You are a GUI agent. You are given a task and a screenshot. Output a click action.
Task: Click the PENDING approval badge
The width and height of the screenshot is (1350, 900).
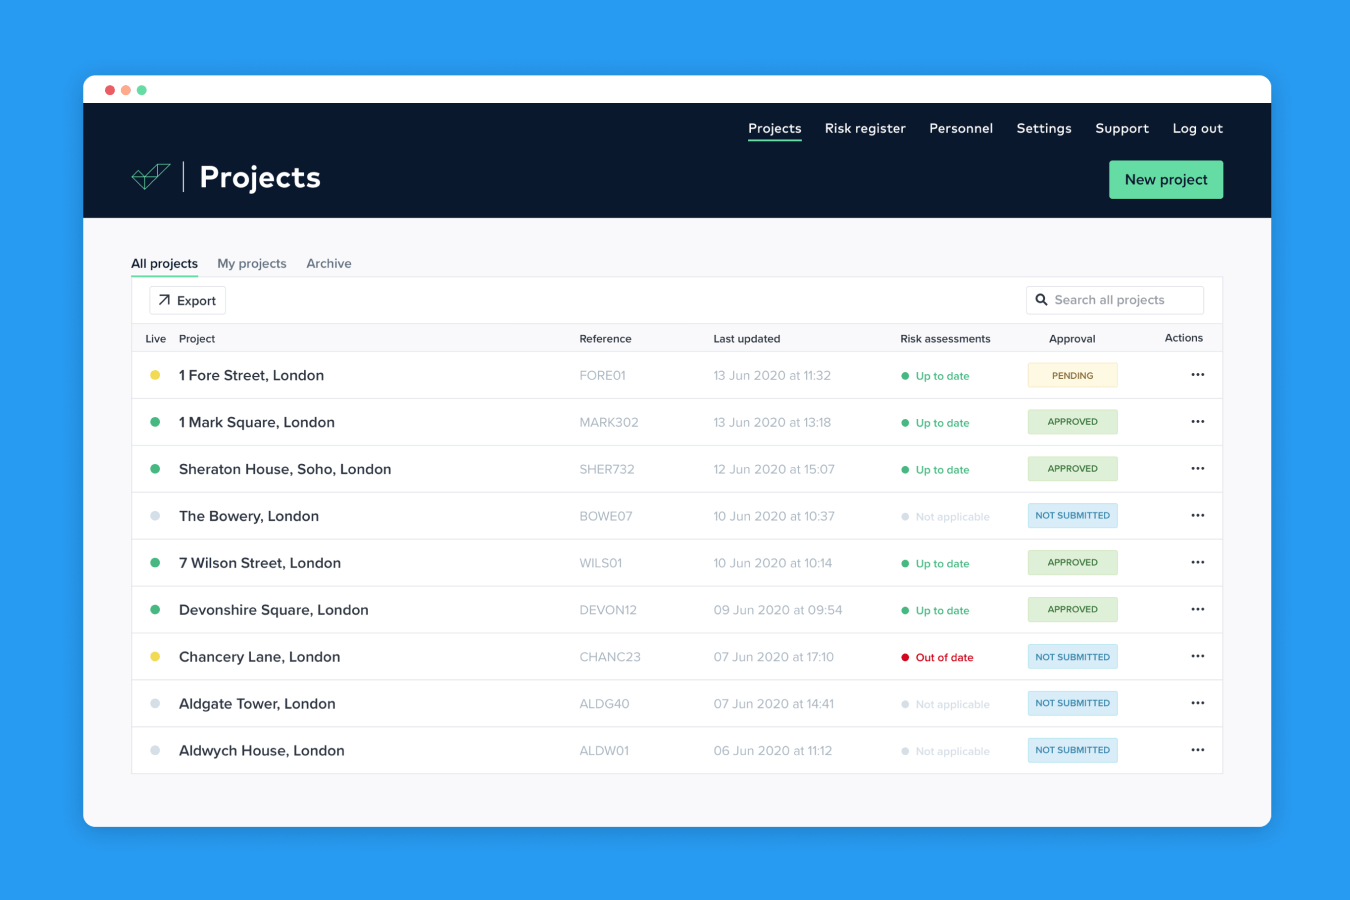(x=1073, y=375)
